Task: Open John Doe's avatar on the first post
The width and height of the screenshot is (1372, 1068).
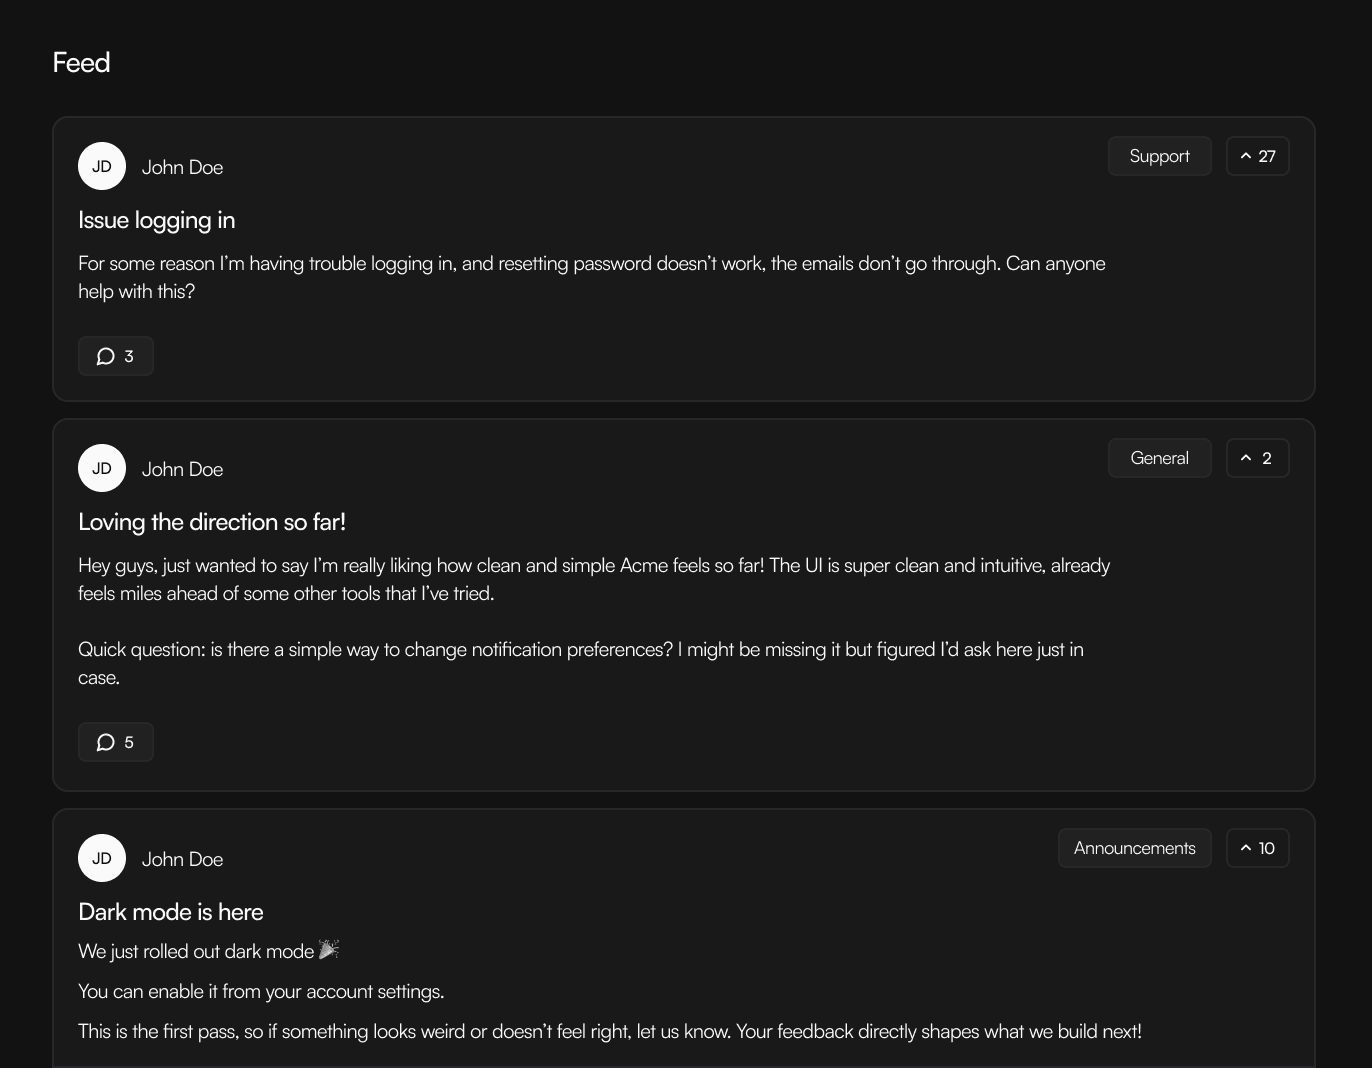Action: click(101, 166)
